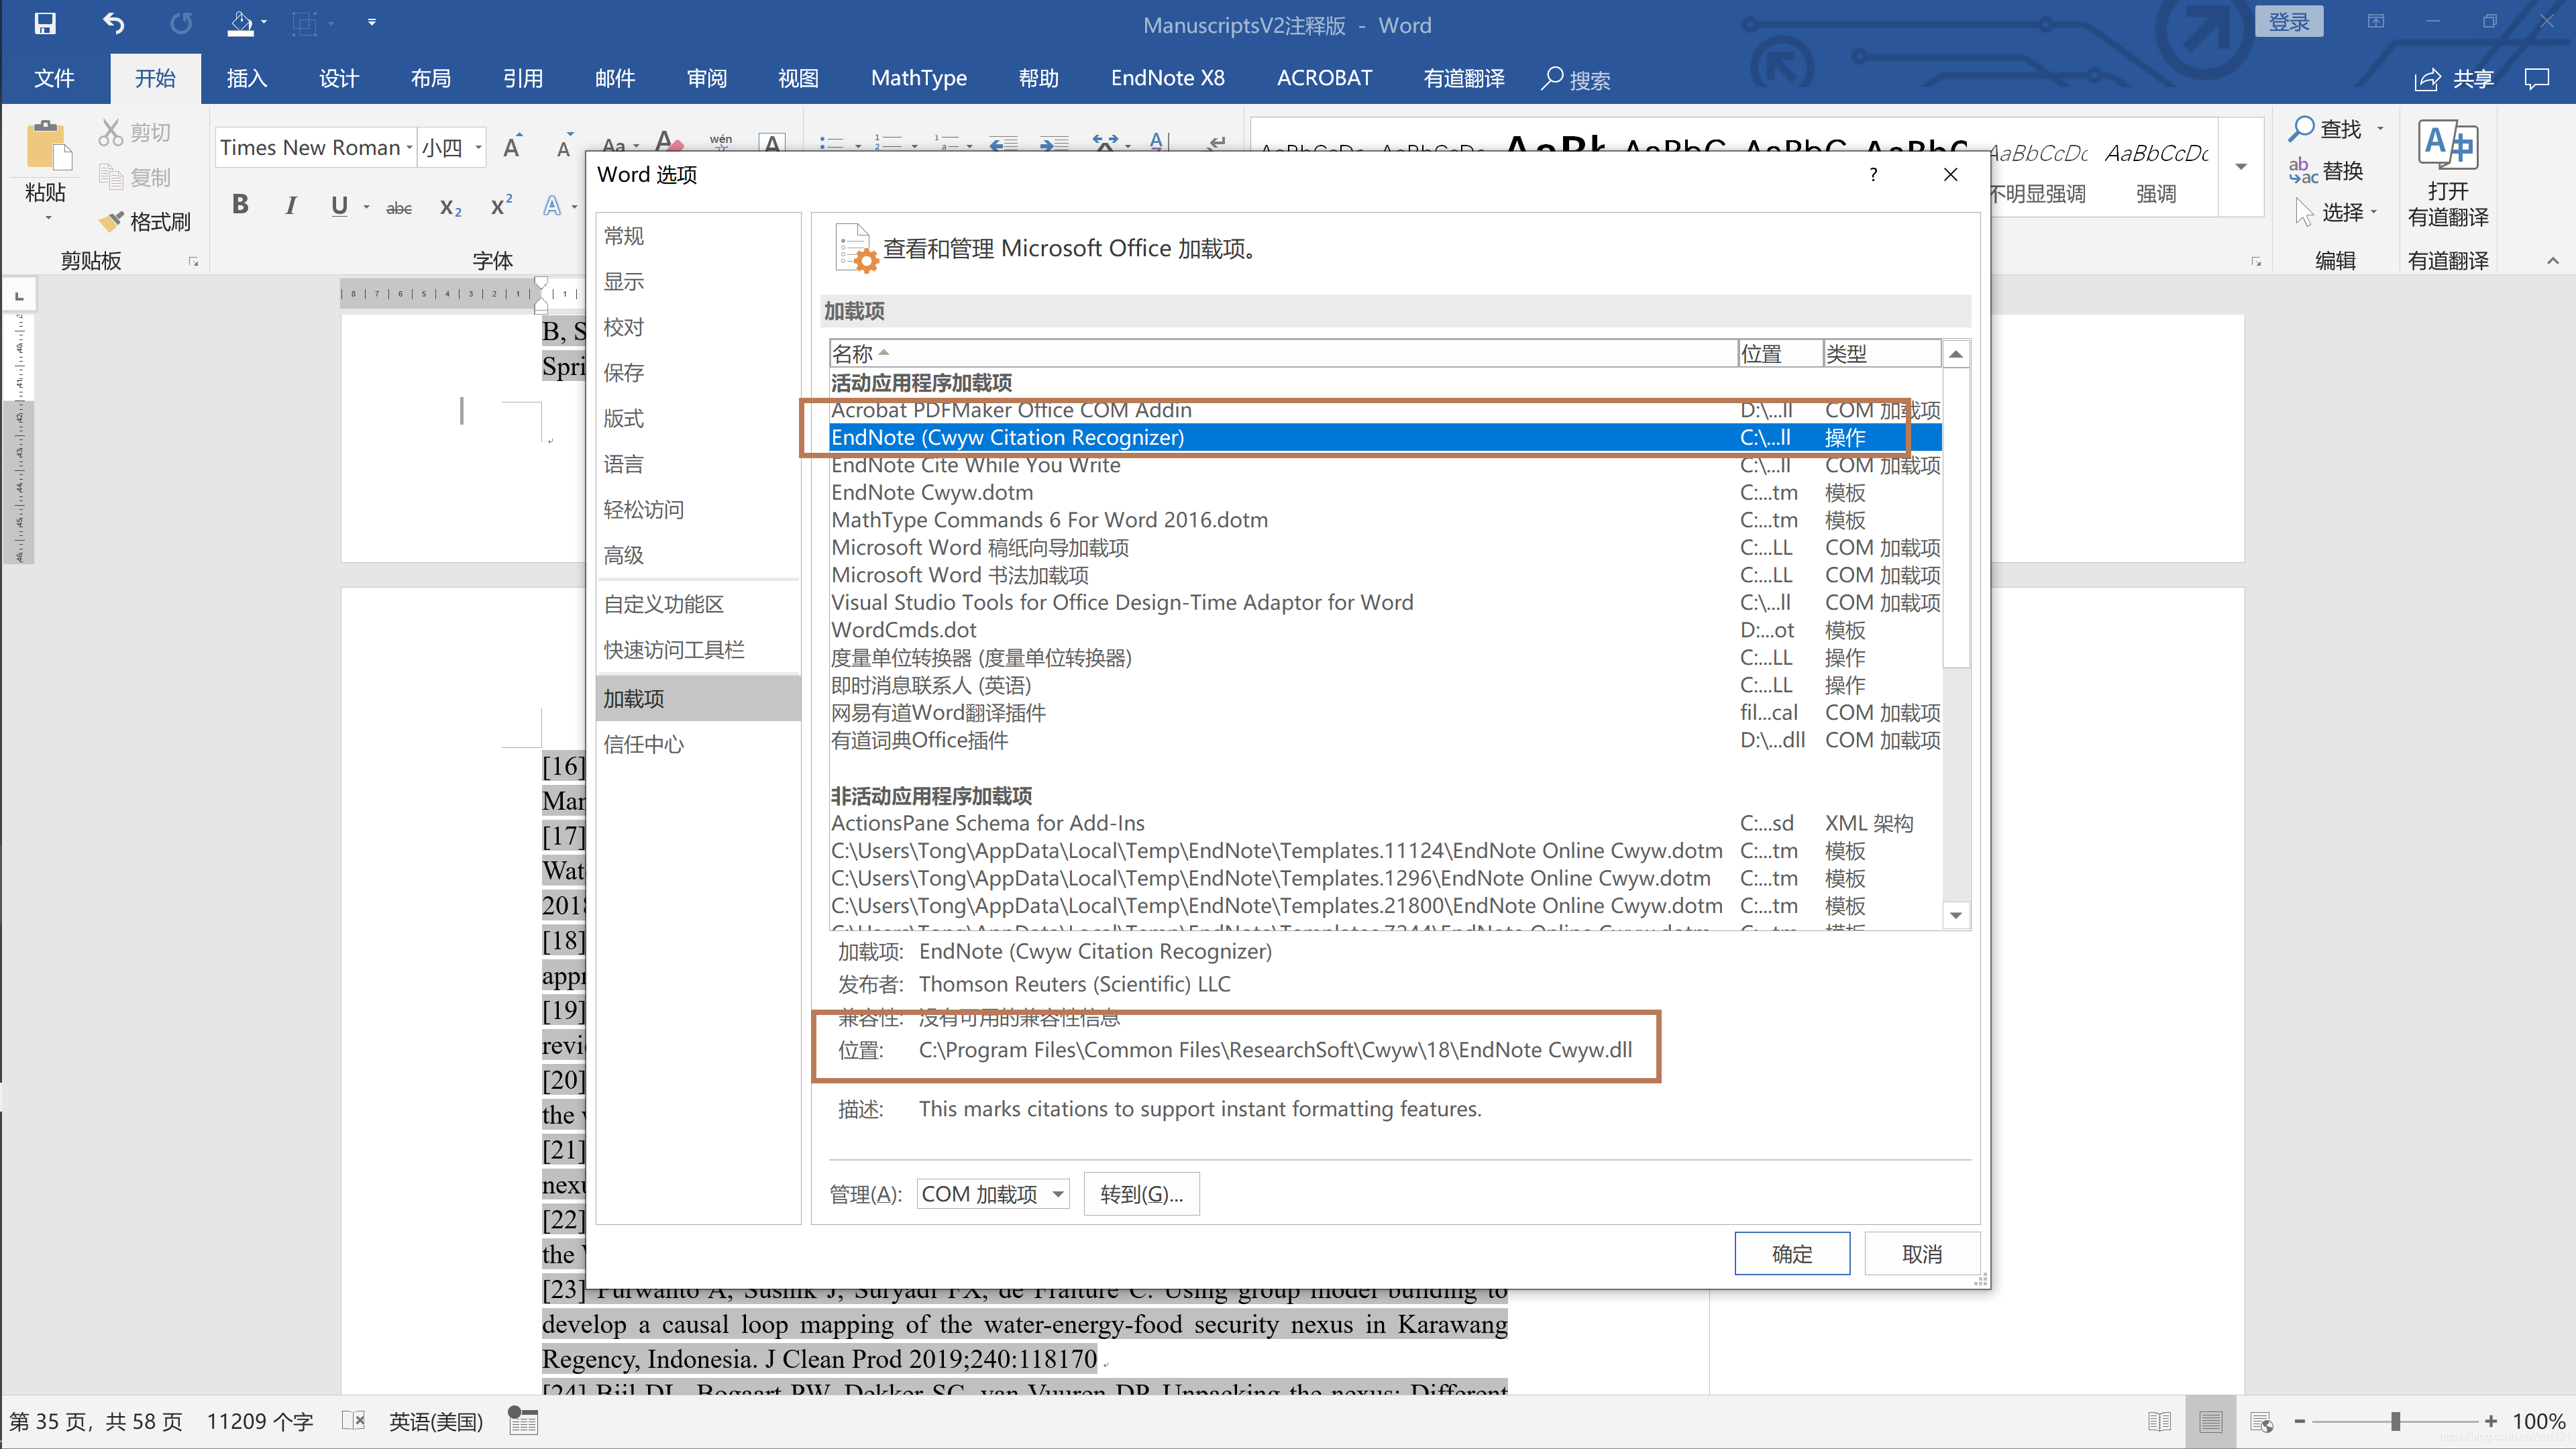Click the Find magnifier icon
Viewport: 2576px width, 1449px height.
[x=2301, y=128]
